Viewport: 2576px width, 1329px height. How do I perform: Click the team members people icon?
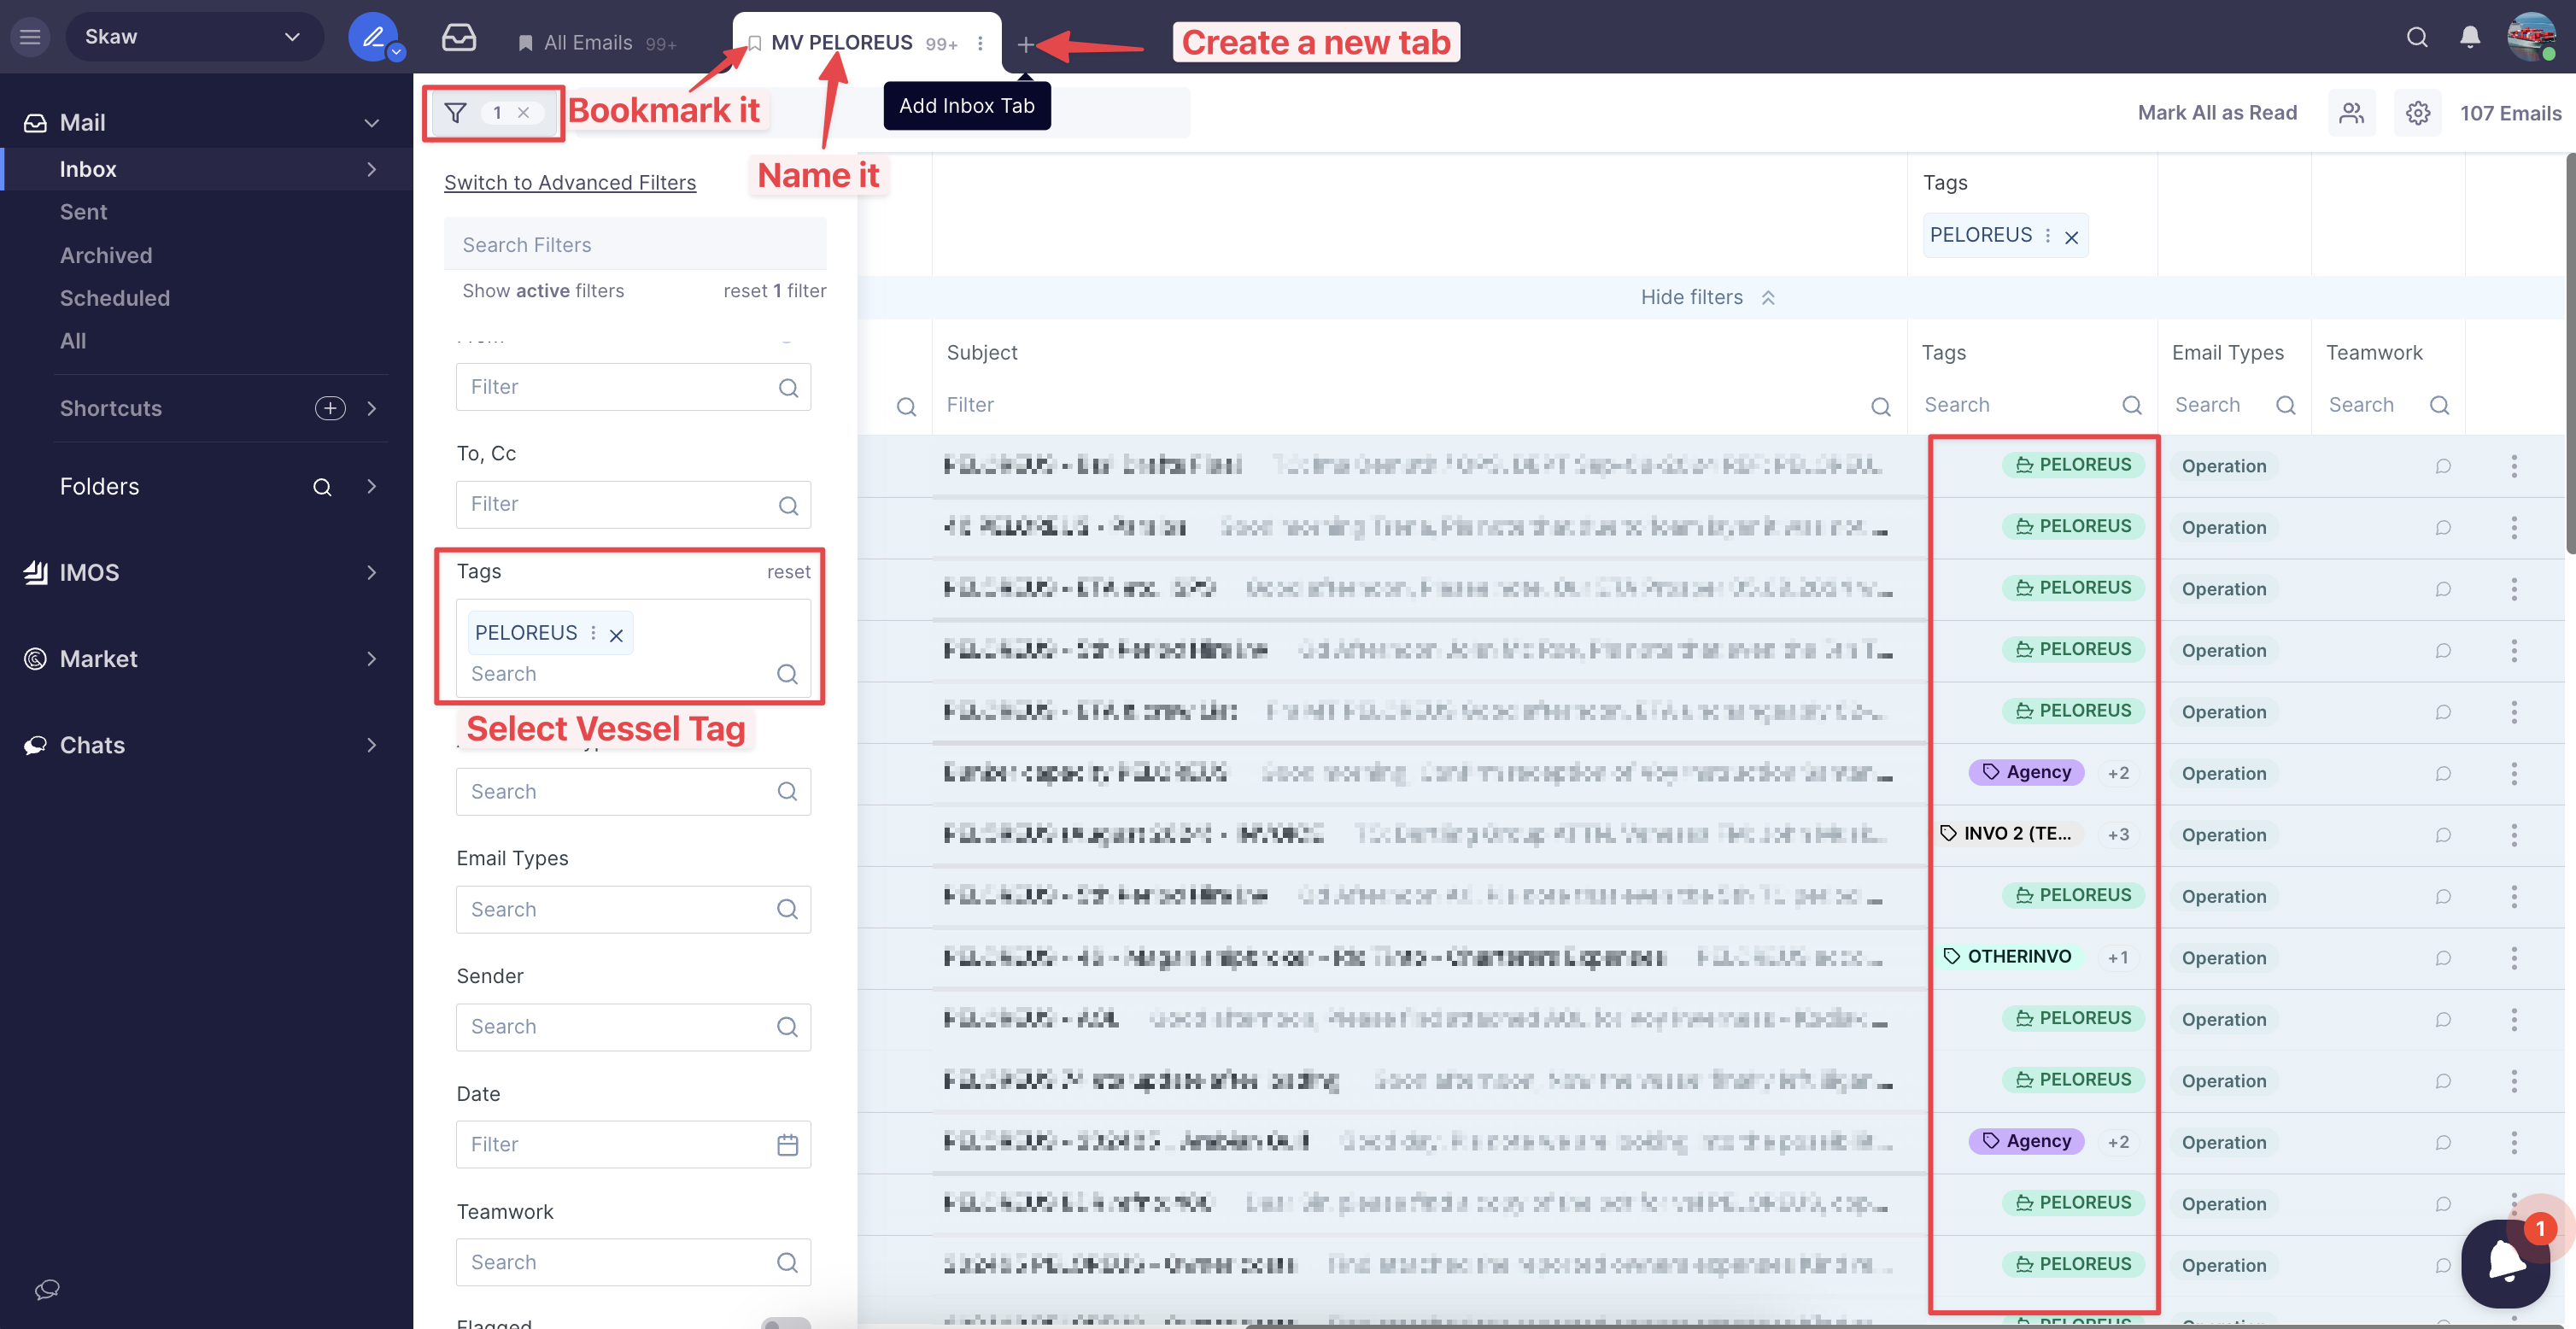click(x=2351, y=113)
